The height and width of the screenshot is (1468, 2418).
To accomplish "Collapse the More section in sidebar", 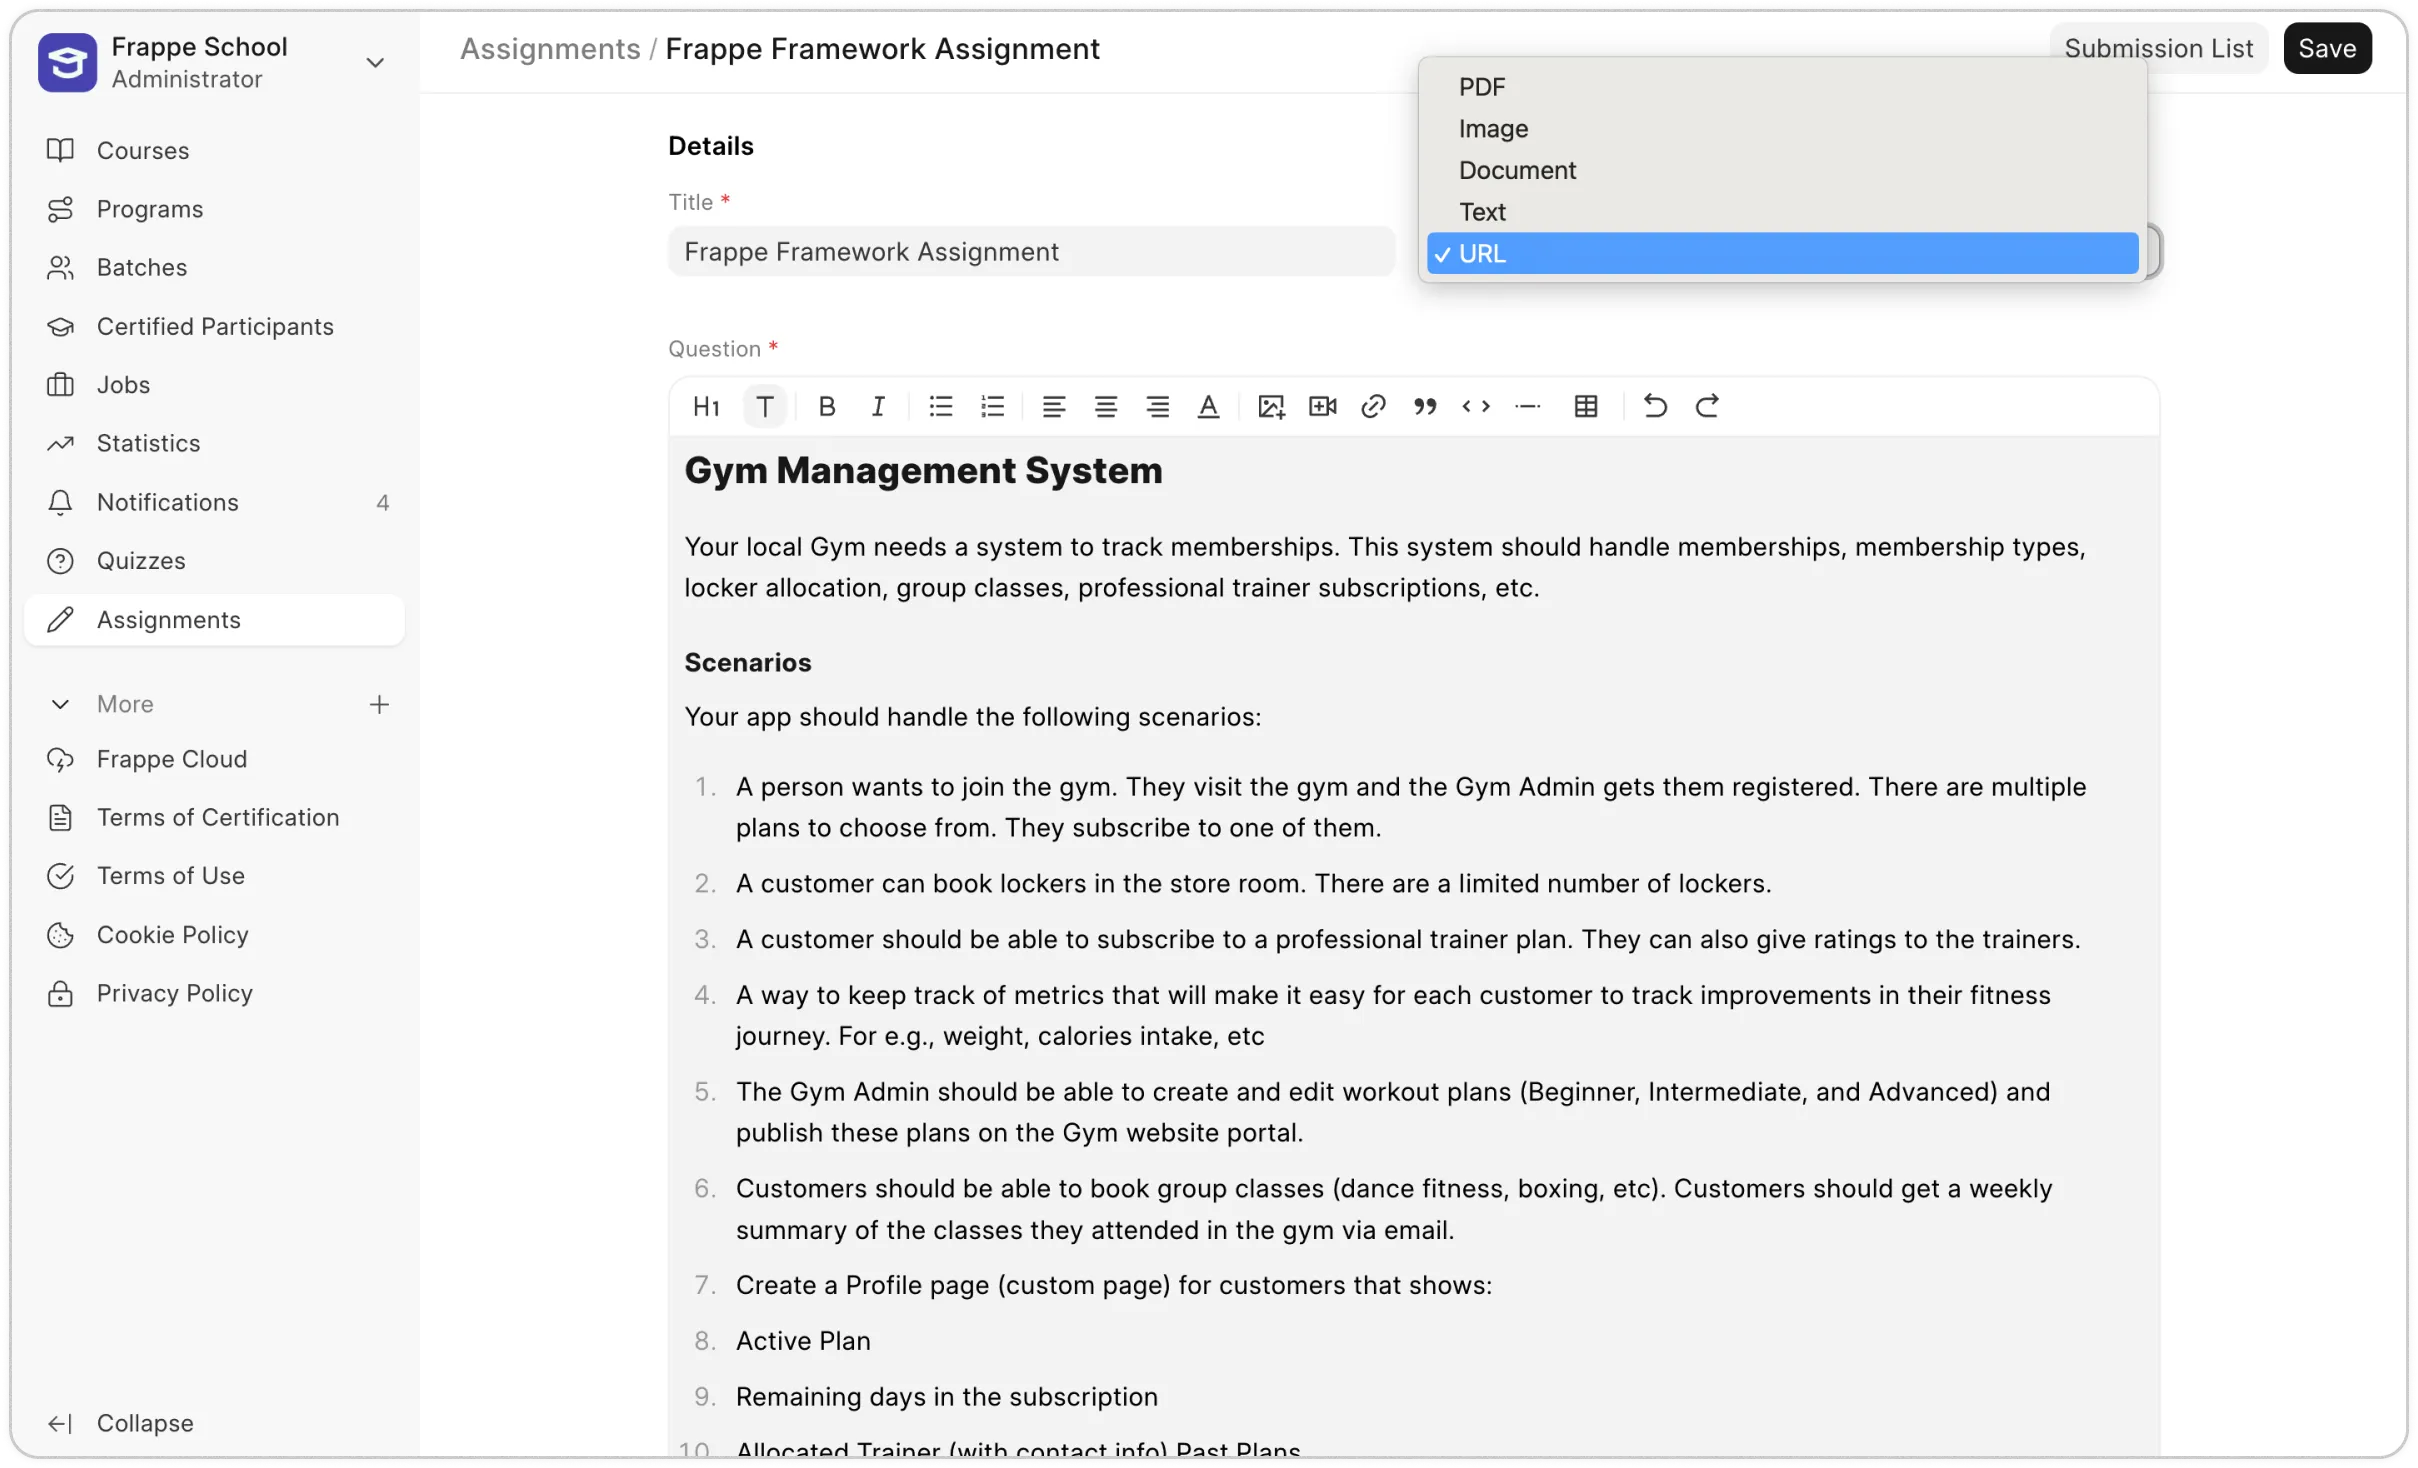I will click(x=59, y=704).
